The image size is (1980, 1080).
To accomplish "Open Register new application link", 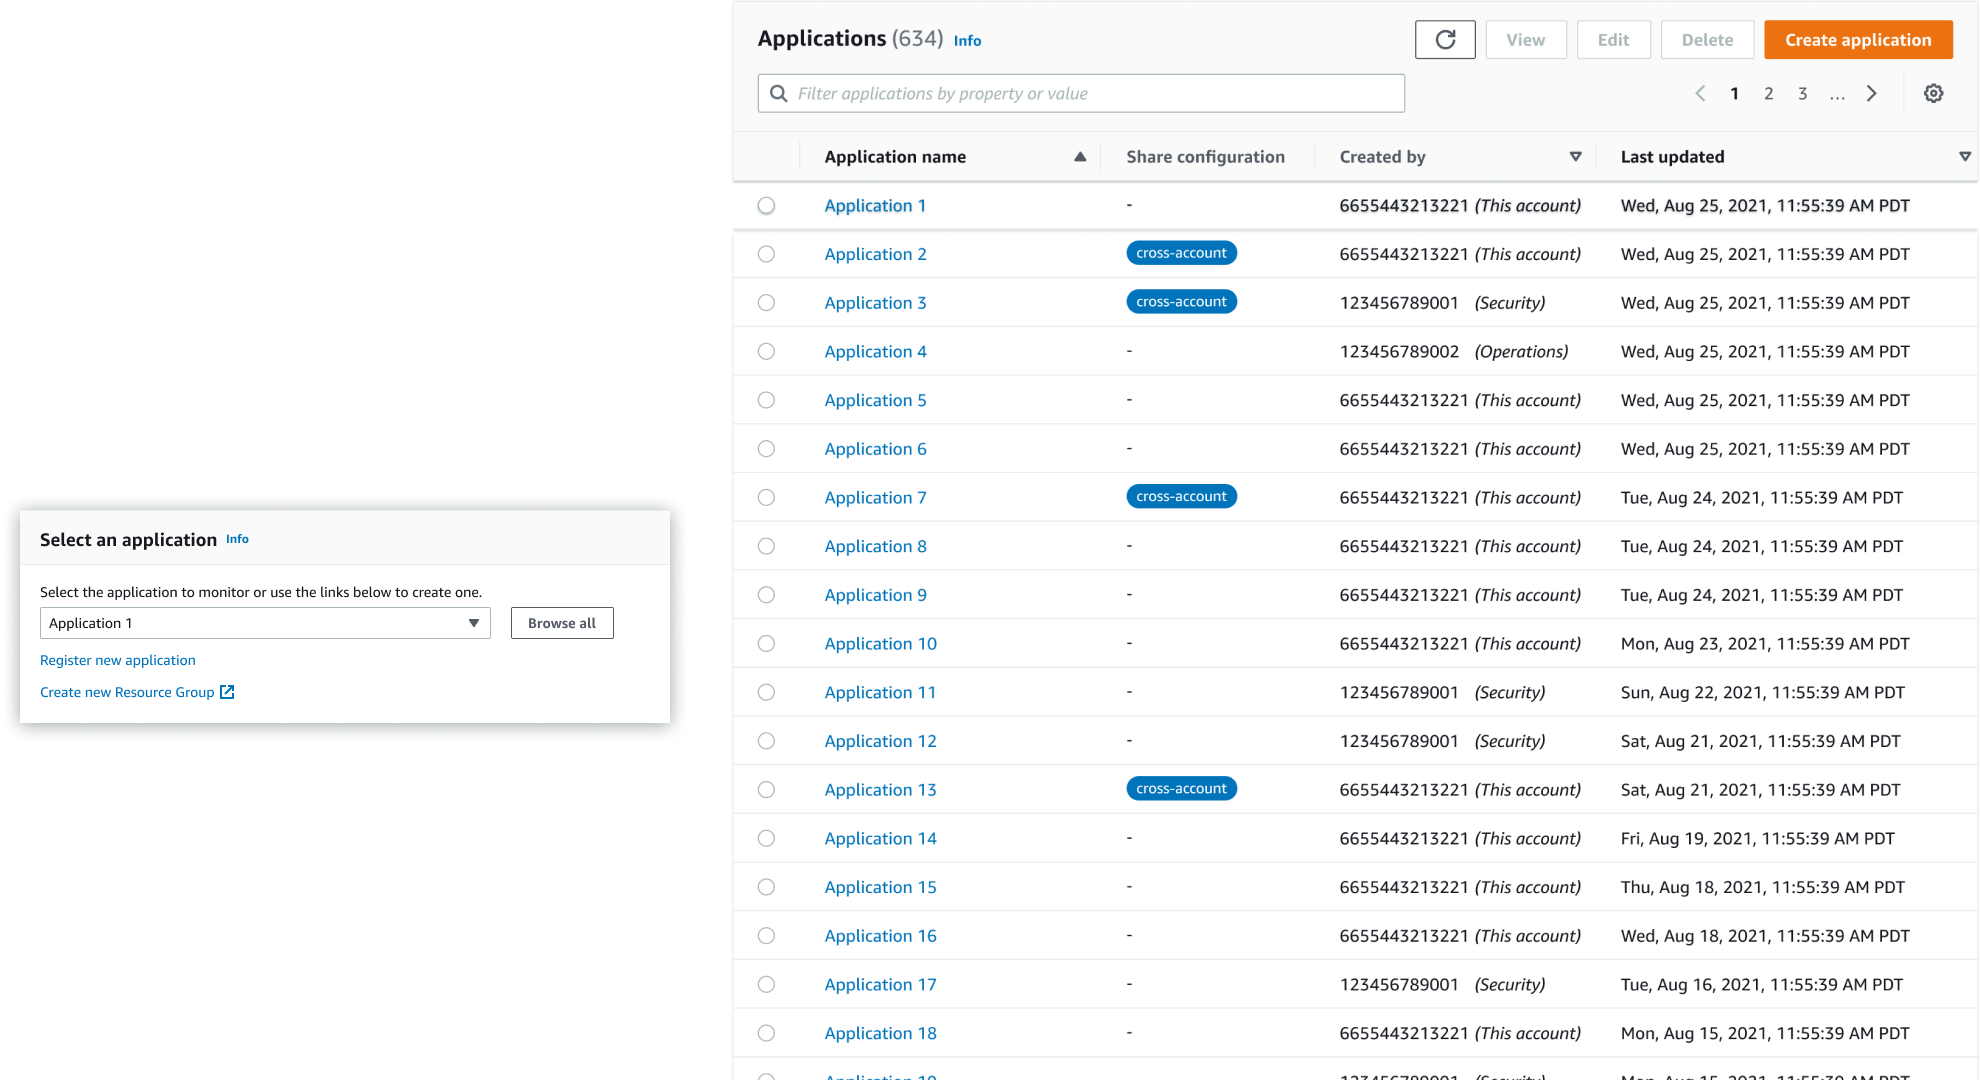I will point(118,660).
